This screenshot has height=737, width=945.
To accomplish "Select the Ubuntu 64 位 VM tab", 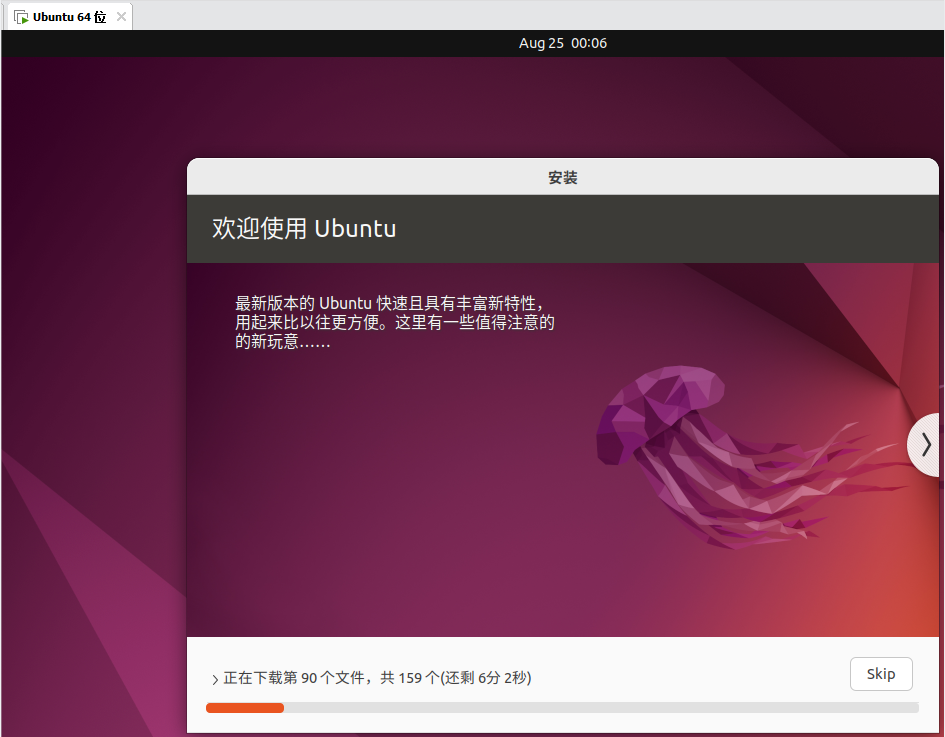I will click(69, 17).
